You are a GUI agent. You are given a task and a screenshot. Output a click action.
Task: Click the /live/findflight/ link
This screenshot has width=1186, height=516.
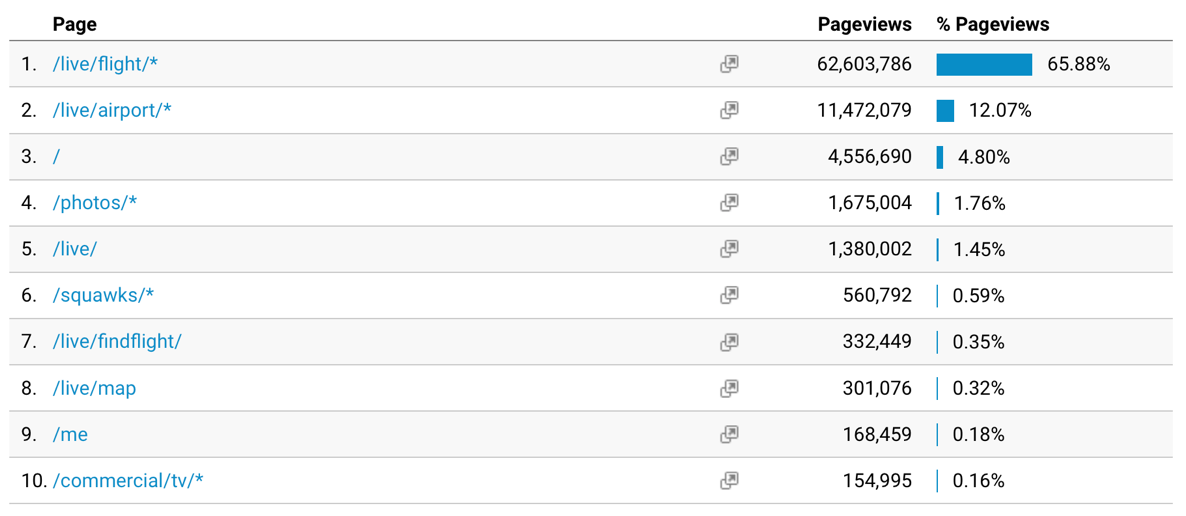pyautogui.click(x=116, y=342)
